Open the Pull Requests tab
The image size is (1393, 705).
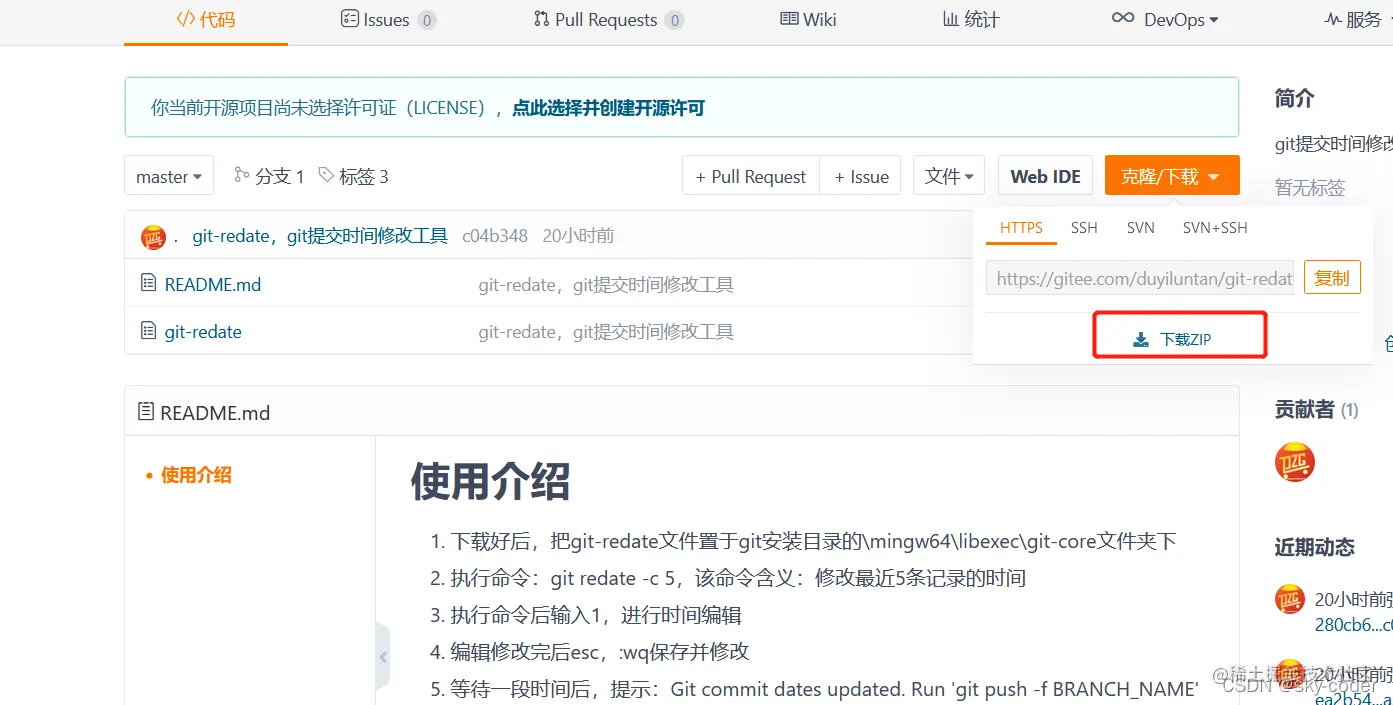tap(609, 20)
